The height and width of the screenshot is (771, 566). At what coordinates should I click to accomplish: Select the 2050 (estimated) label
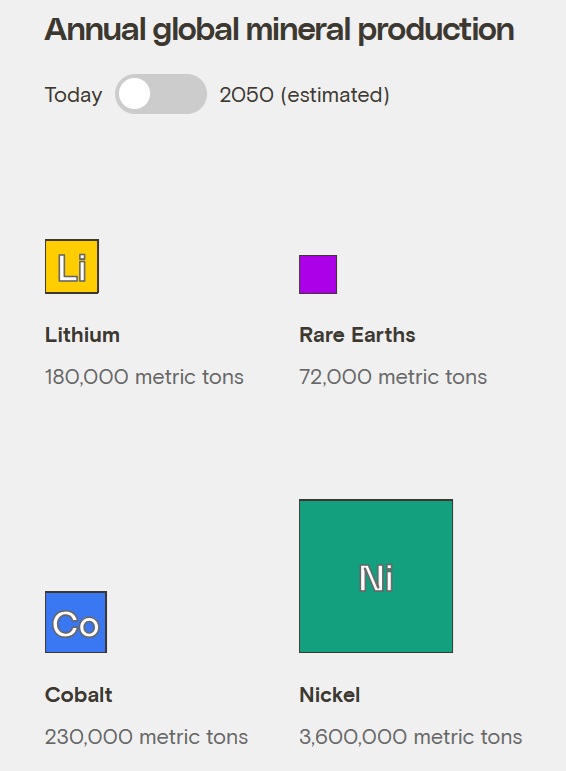tap(304, 95)
